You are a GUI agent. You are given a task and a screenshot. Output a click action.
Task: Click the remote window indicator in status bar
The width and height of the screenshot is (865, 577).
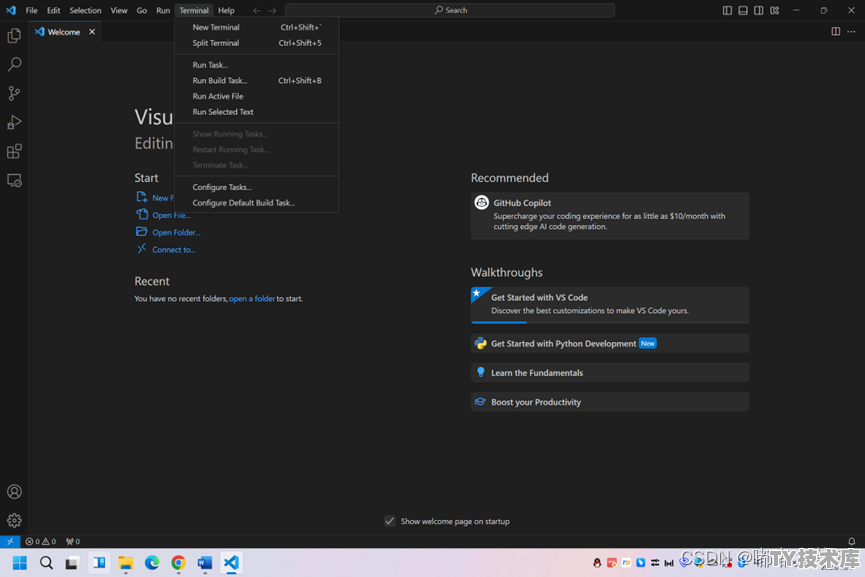(x=10, y=541)
